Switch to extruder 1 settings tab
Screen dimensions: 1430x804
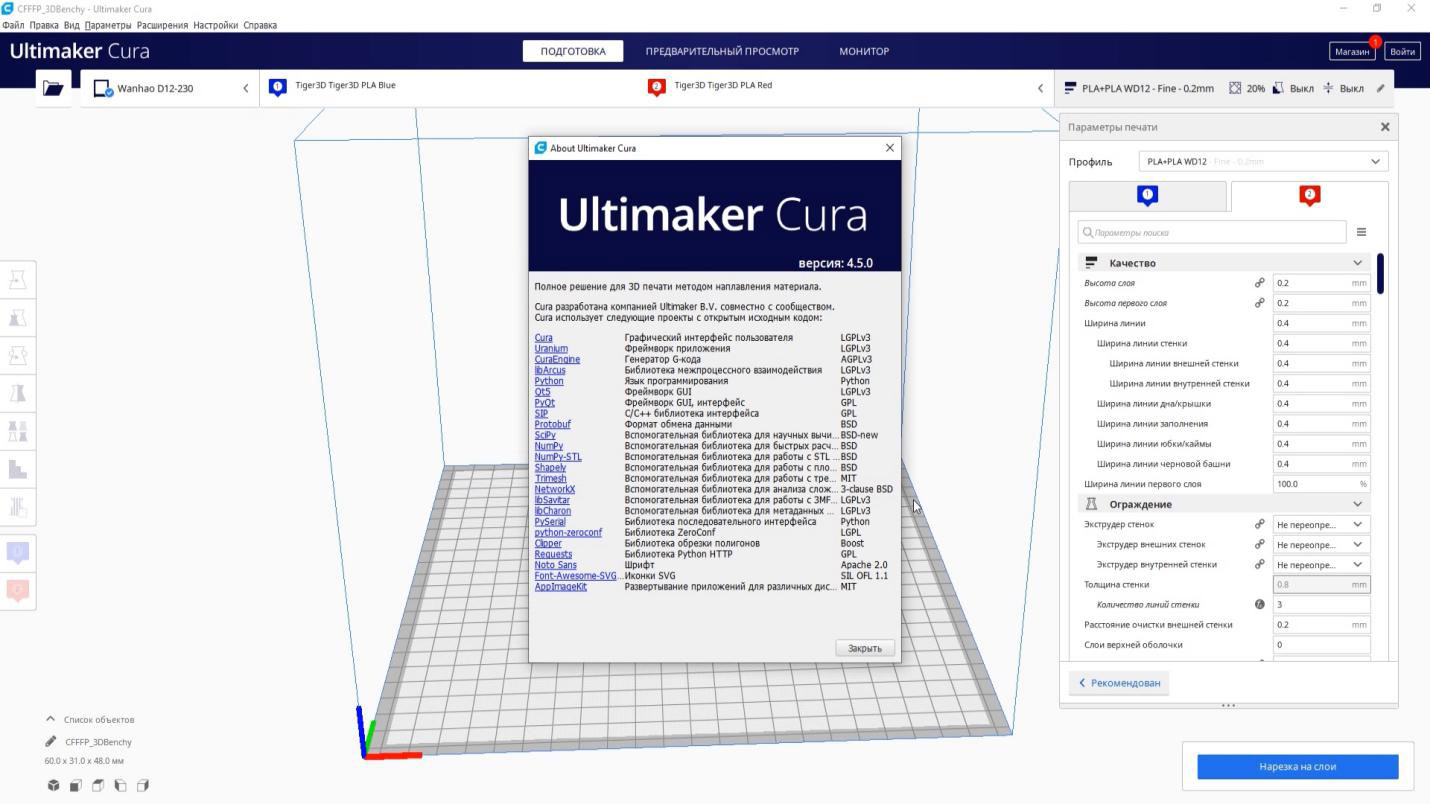click(x=1147, y=196)
